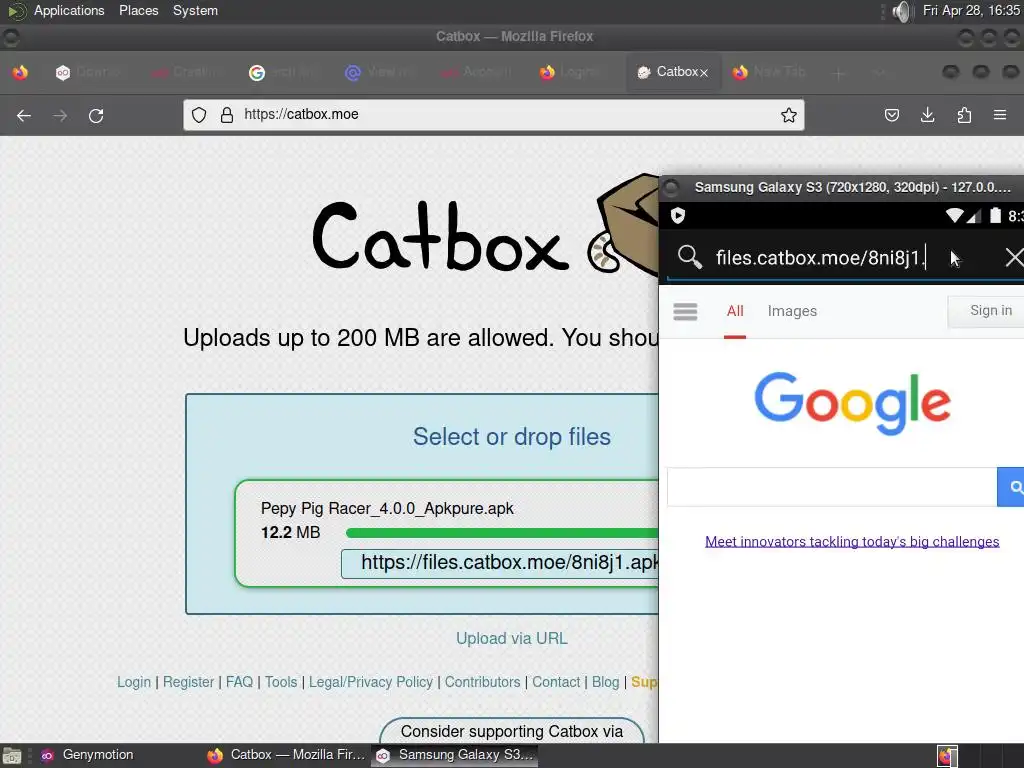
Task: Open the Firefox downloads panel
Action: (x=927, y=116)
